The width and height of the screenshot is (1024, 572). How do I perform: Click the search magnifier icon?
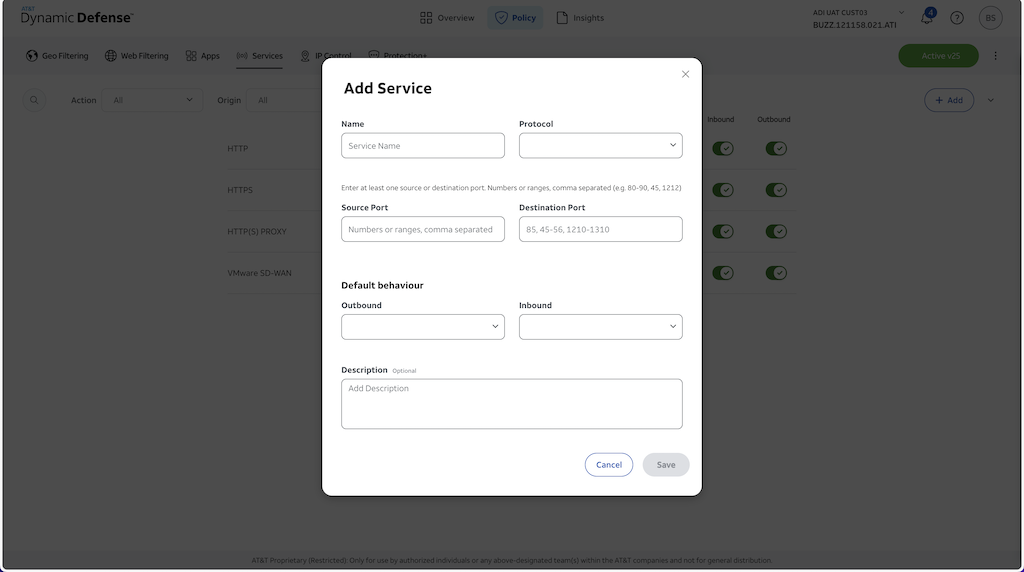(x=34, y=100)
